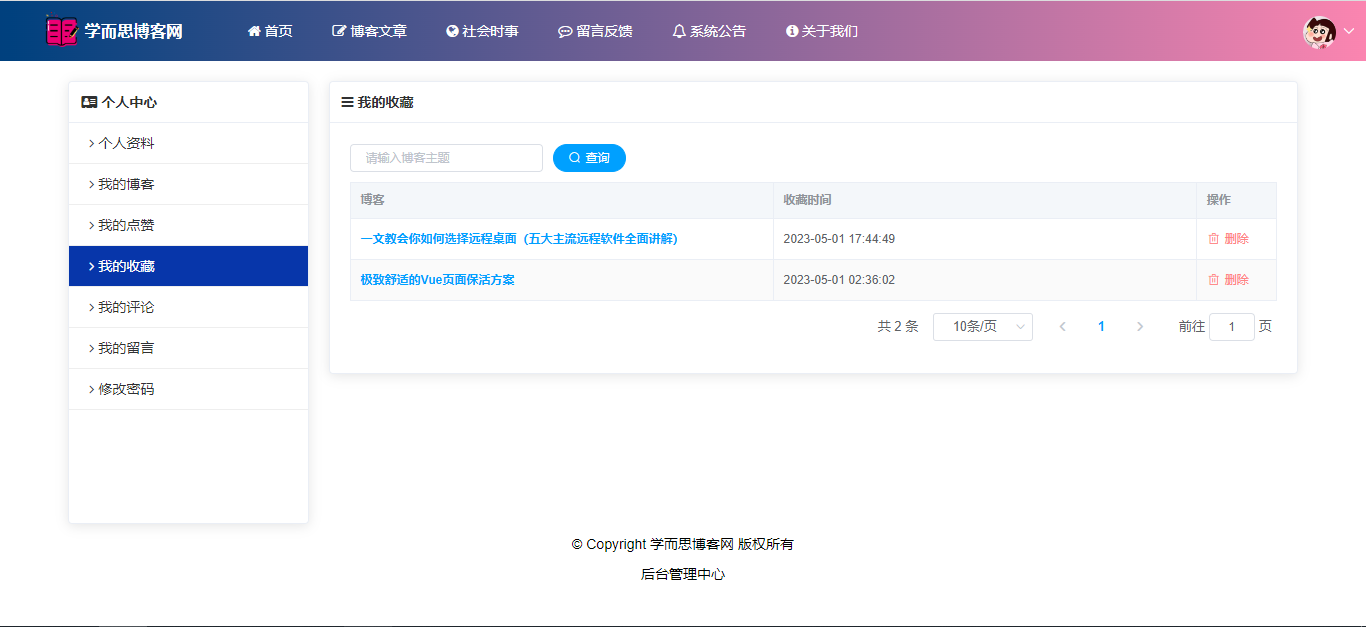Screen dimensions: 1366x627
Task: Click the previous page arrow in pagination
Action: (1062, 327)
